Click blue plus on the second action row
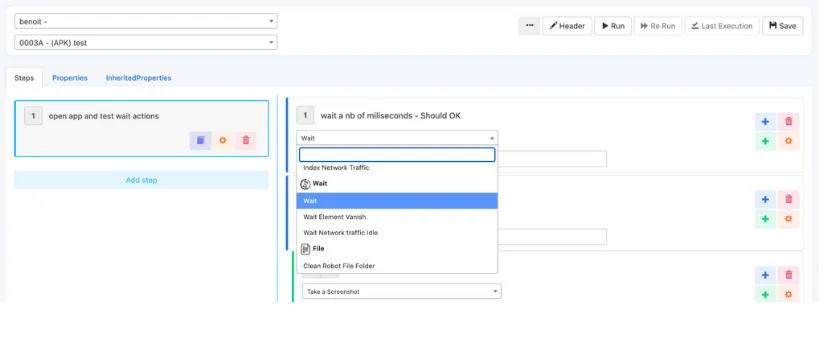 click(x=765, y=199)
